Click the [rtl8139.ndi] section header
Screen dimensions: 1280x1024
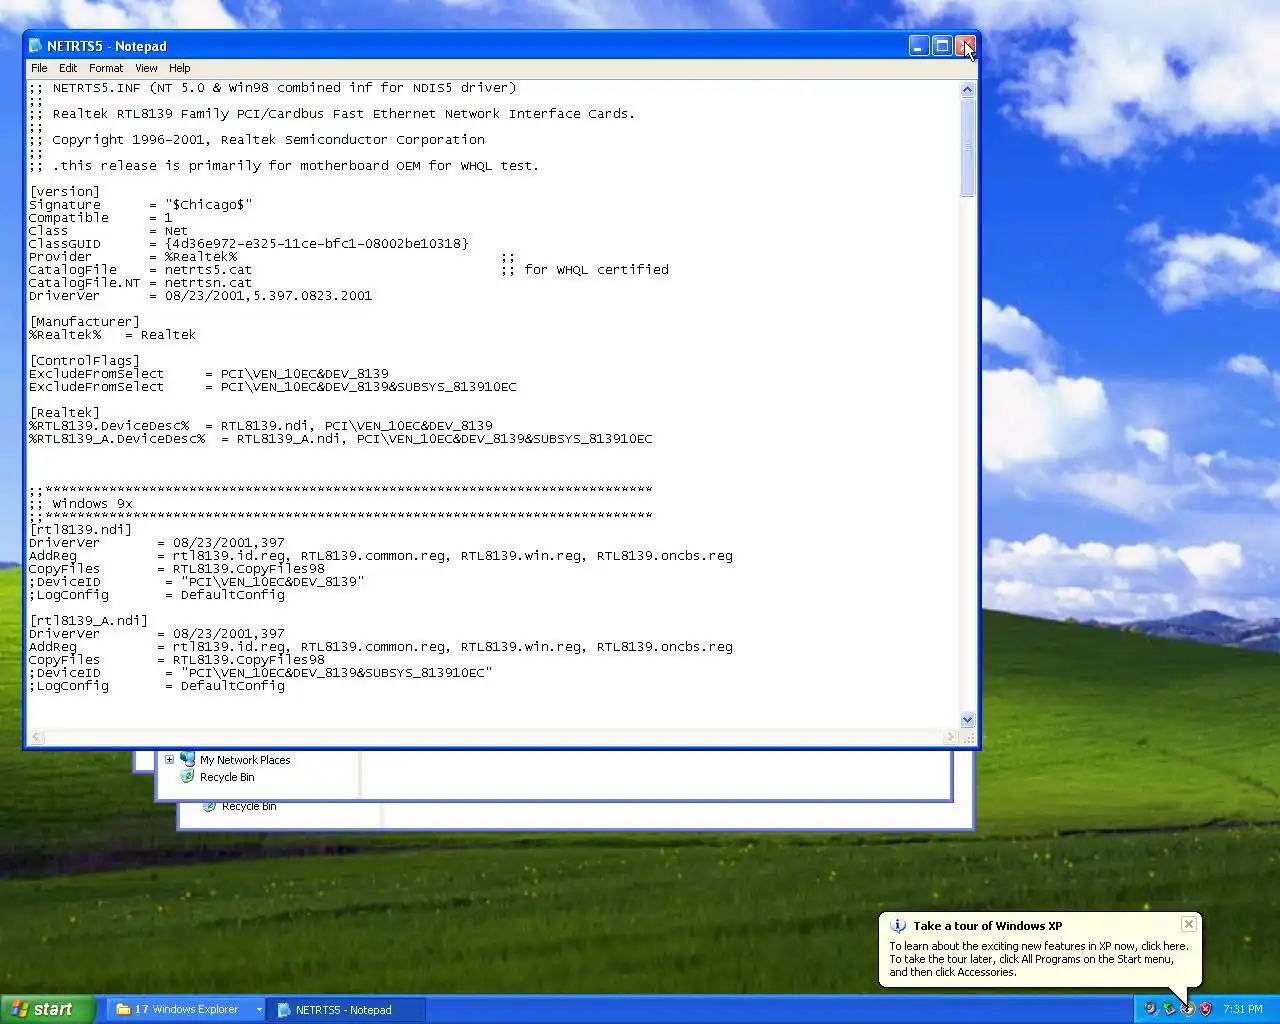coord(81,530)
